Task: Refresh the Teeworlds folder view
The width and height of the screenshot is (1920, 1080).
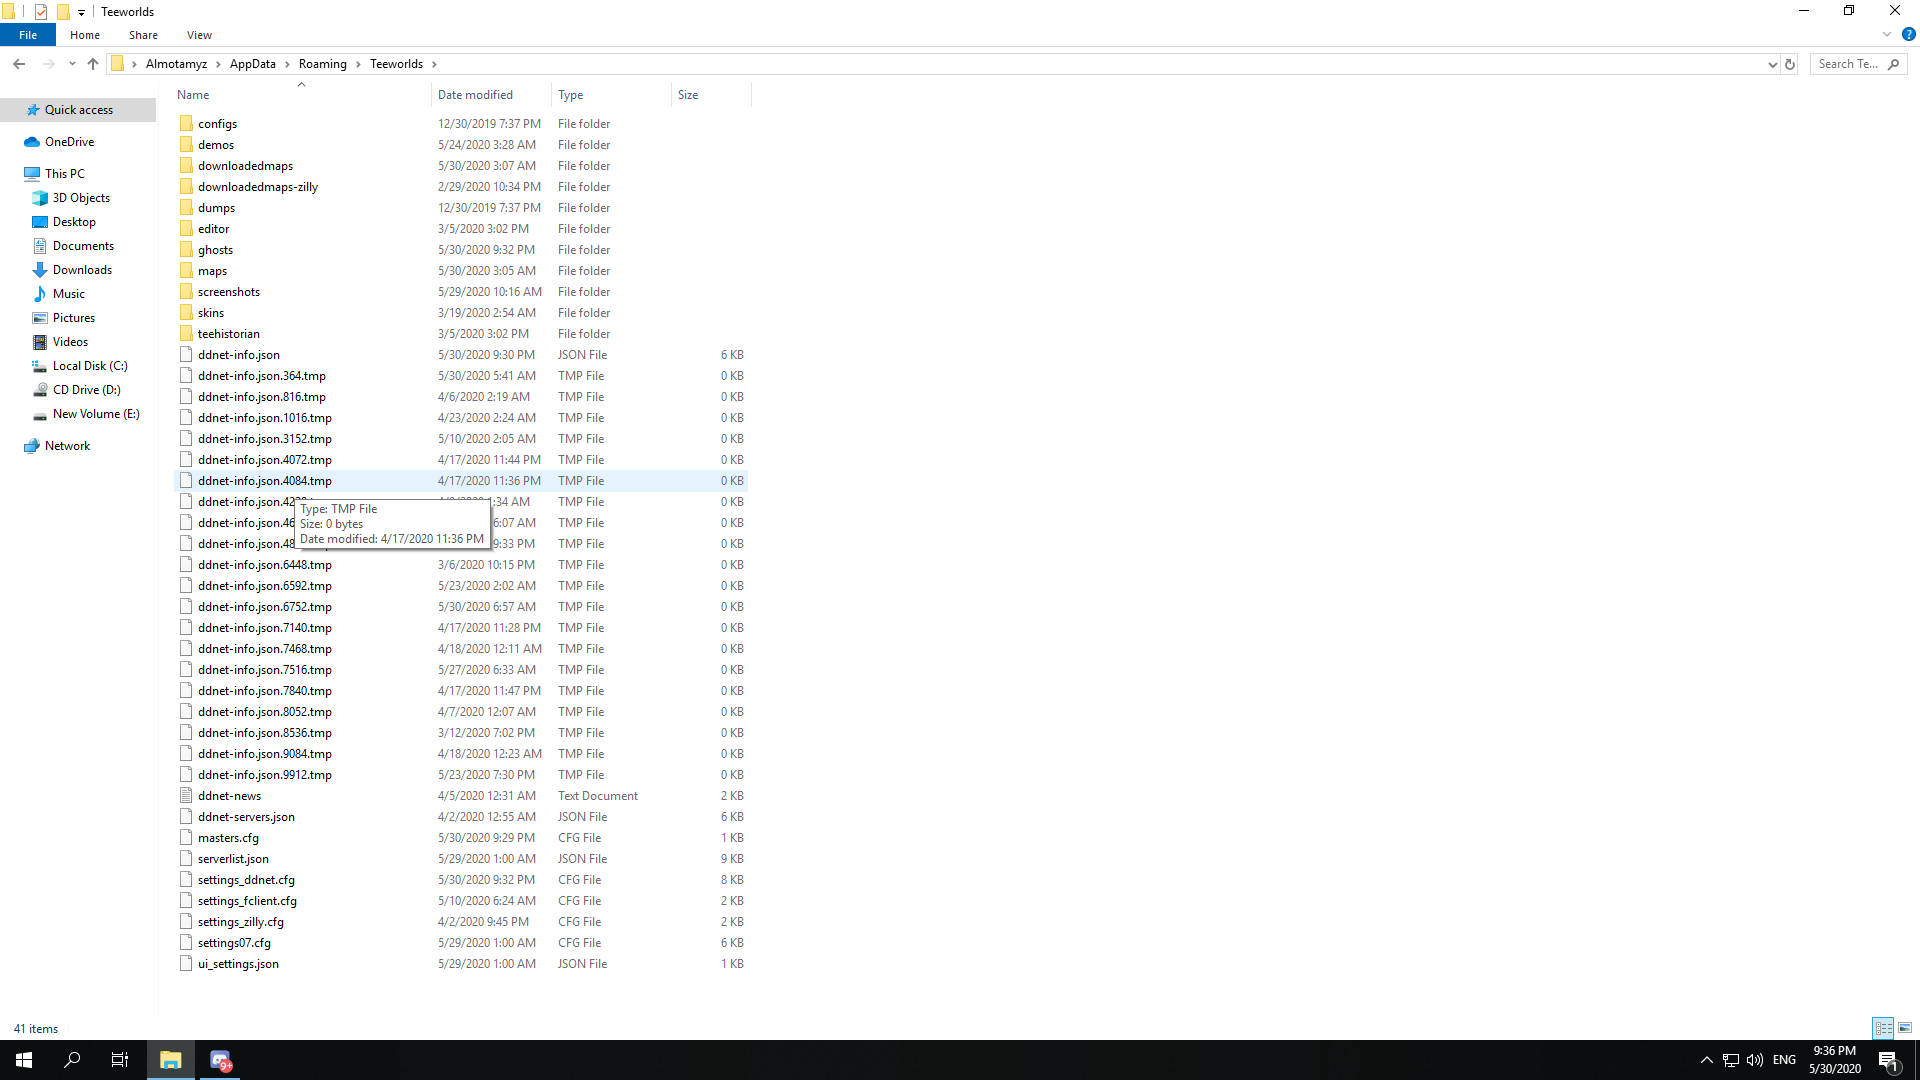Action: [1790, 64]
